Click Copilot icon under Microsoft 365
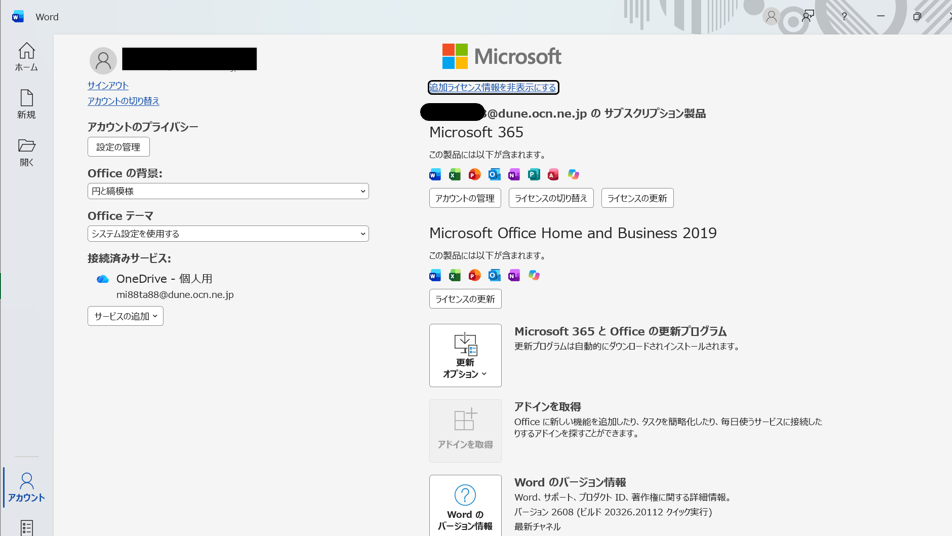Image resolution: width=952 pixels, height=536 pixels. coord(573,175)
